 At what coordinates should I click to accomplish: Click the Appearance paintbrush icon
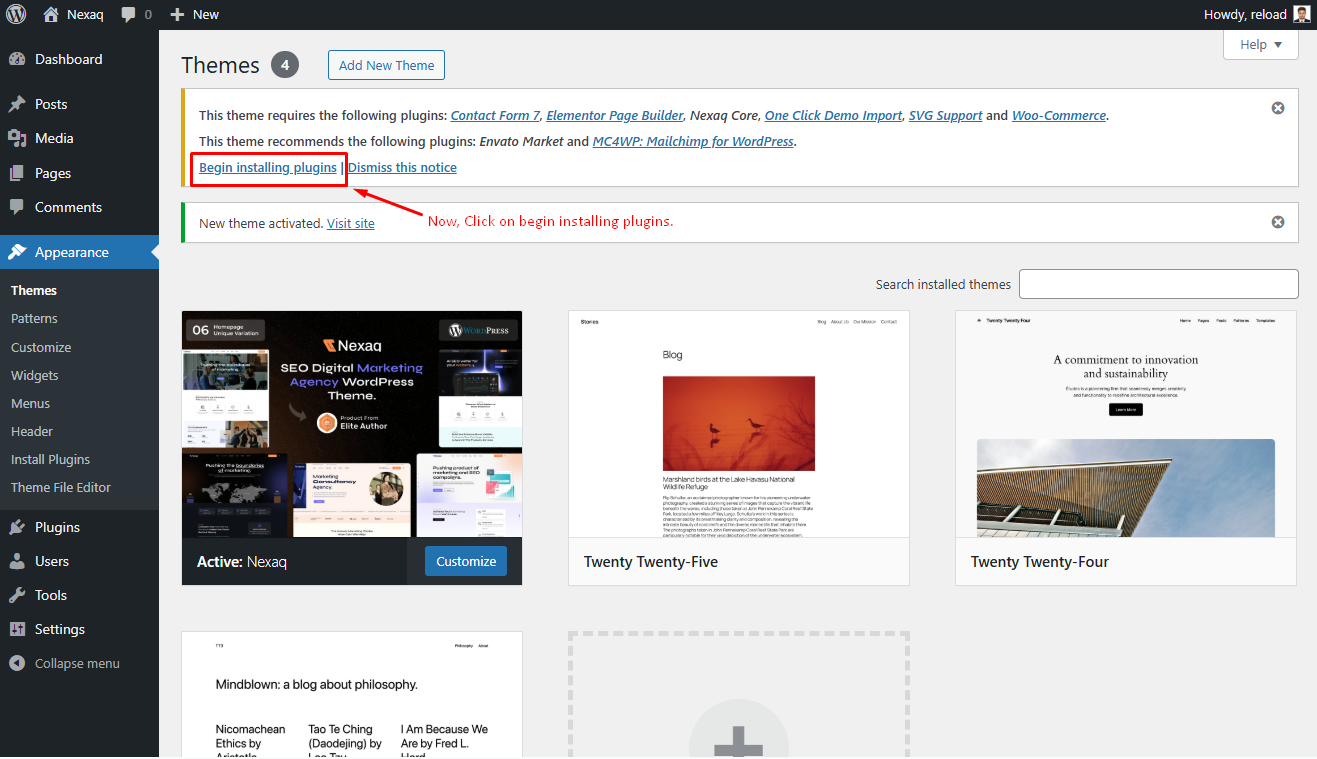click(17, 252)
